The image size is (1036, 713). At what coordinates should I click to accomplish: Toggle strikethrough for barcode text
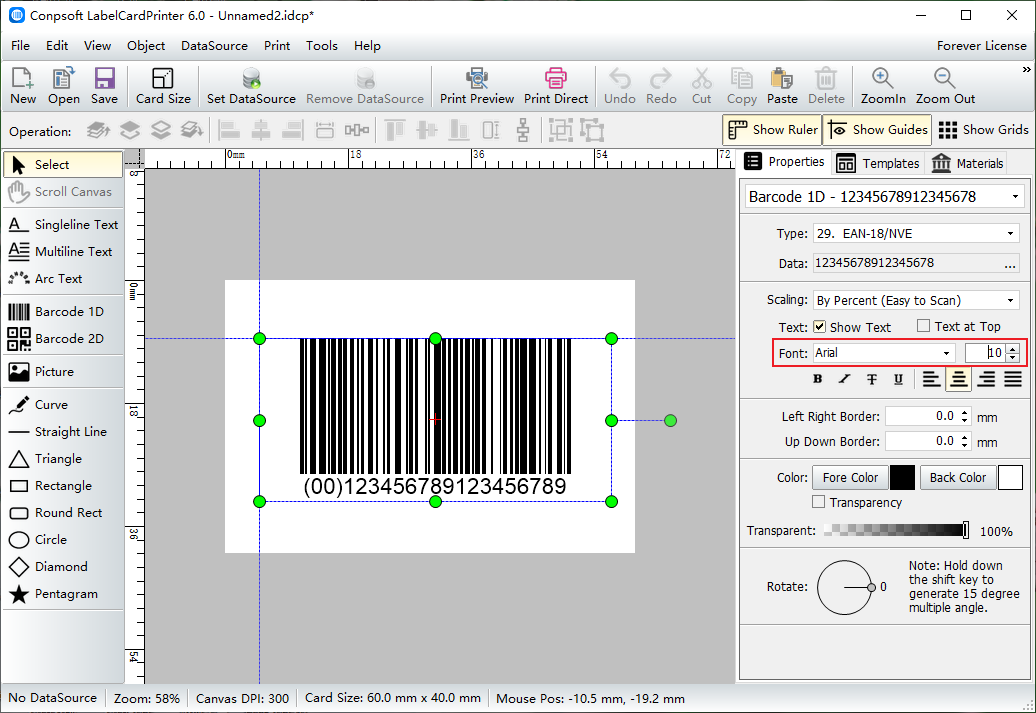coord(872,379)
